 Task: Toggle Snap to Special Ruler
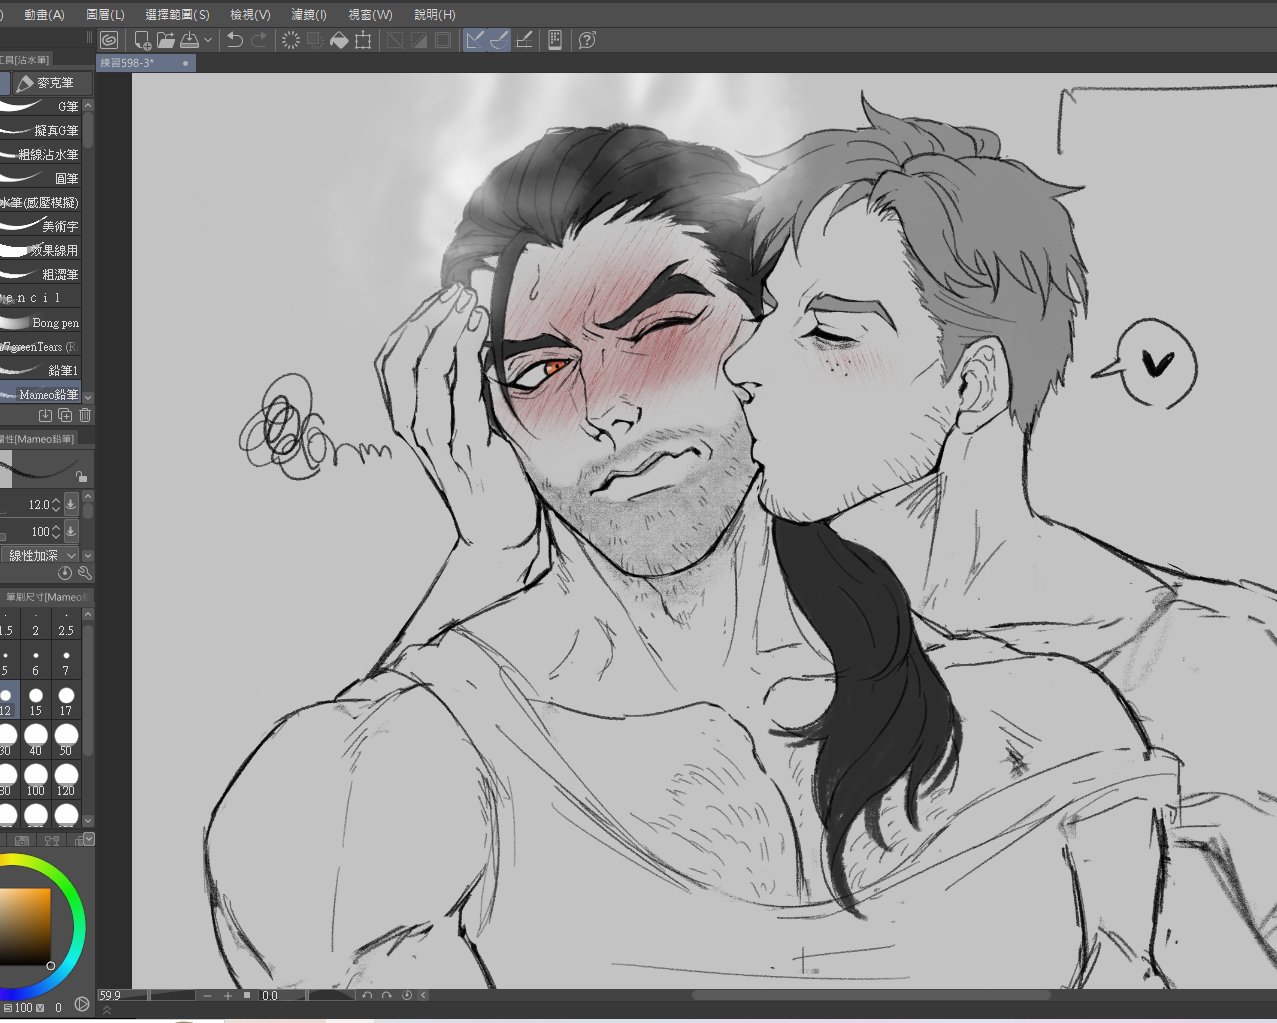coord(499,40)
